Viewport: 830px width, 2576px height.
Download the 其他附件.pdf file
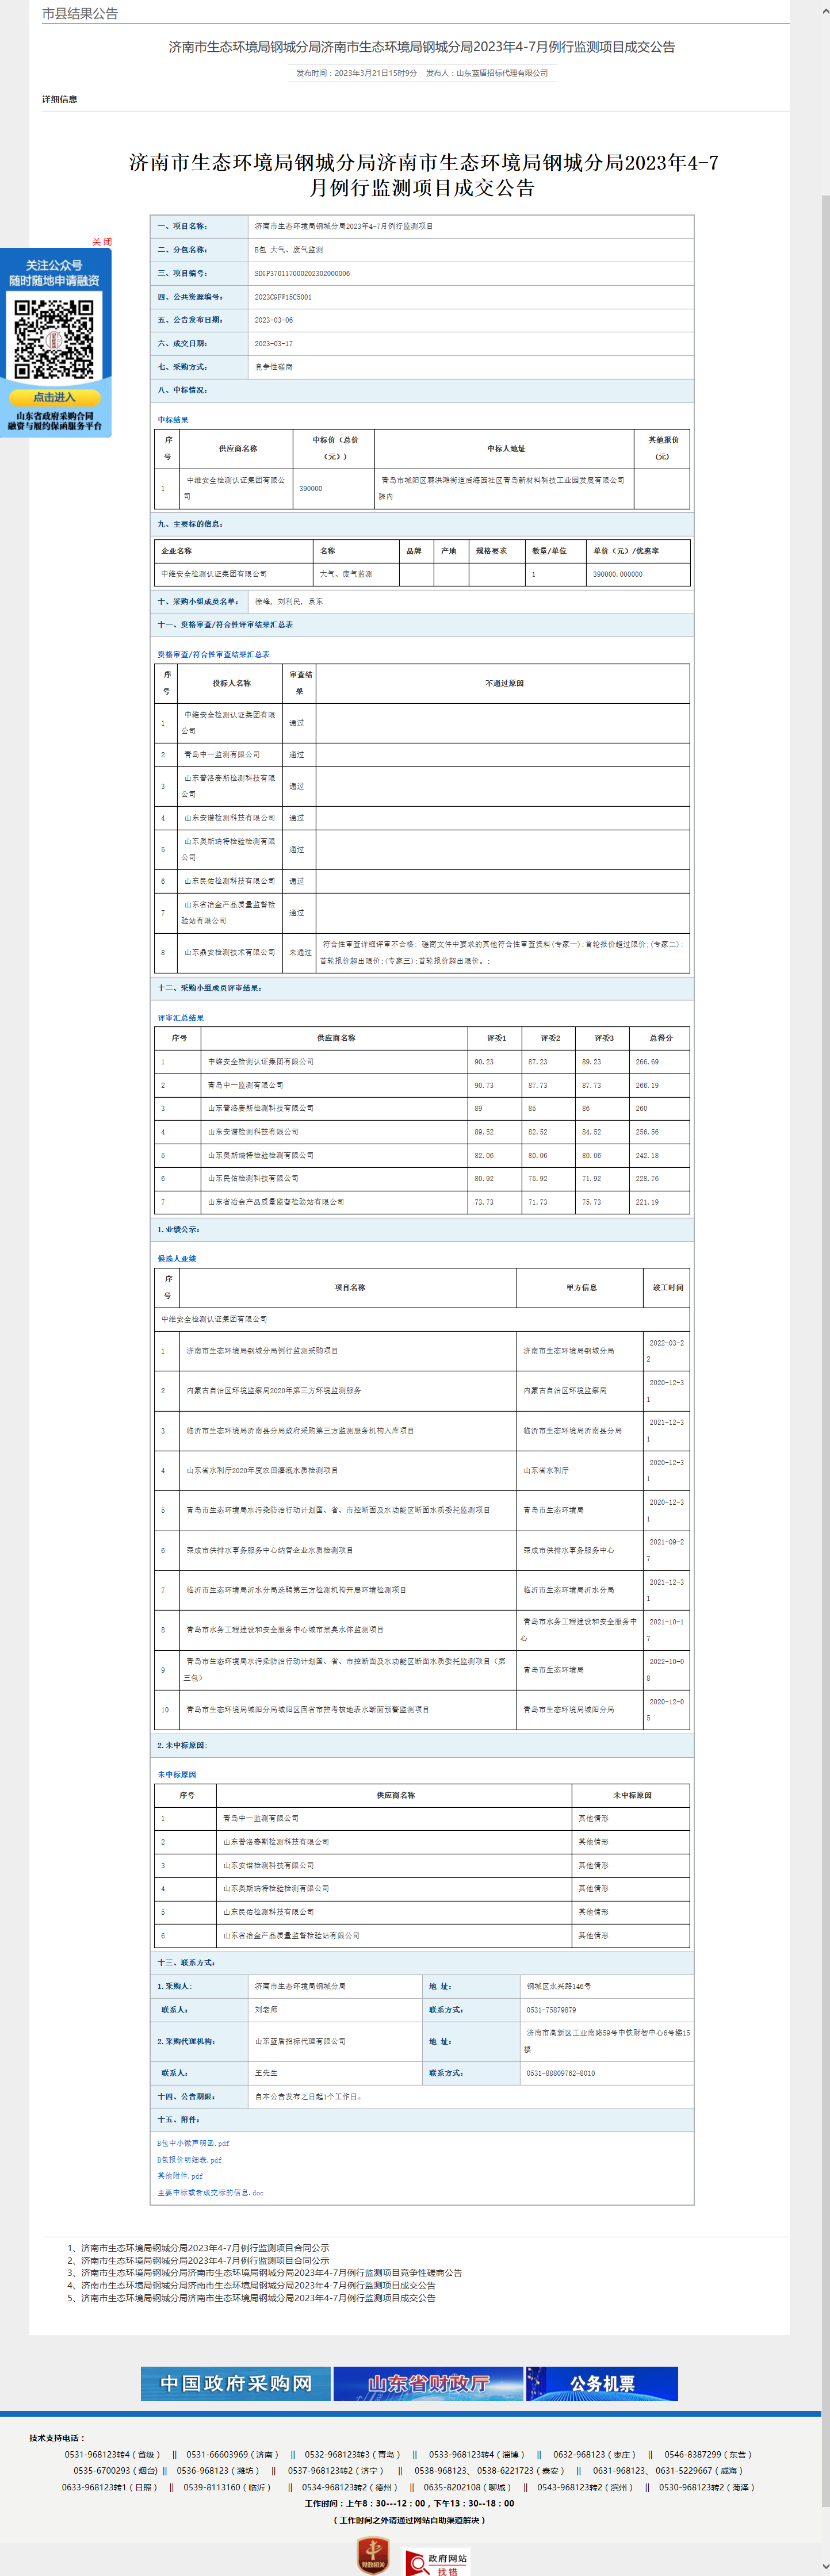click(180, 2176)
